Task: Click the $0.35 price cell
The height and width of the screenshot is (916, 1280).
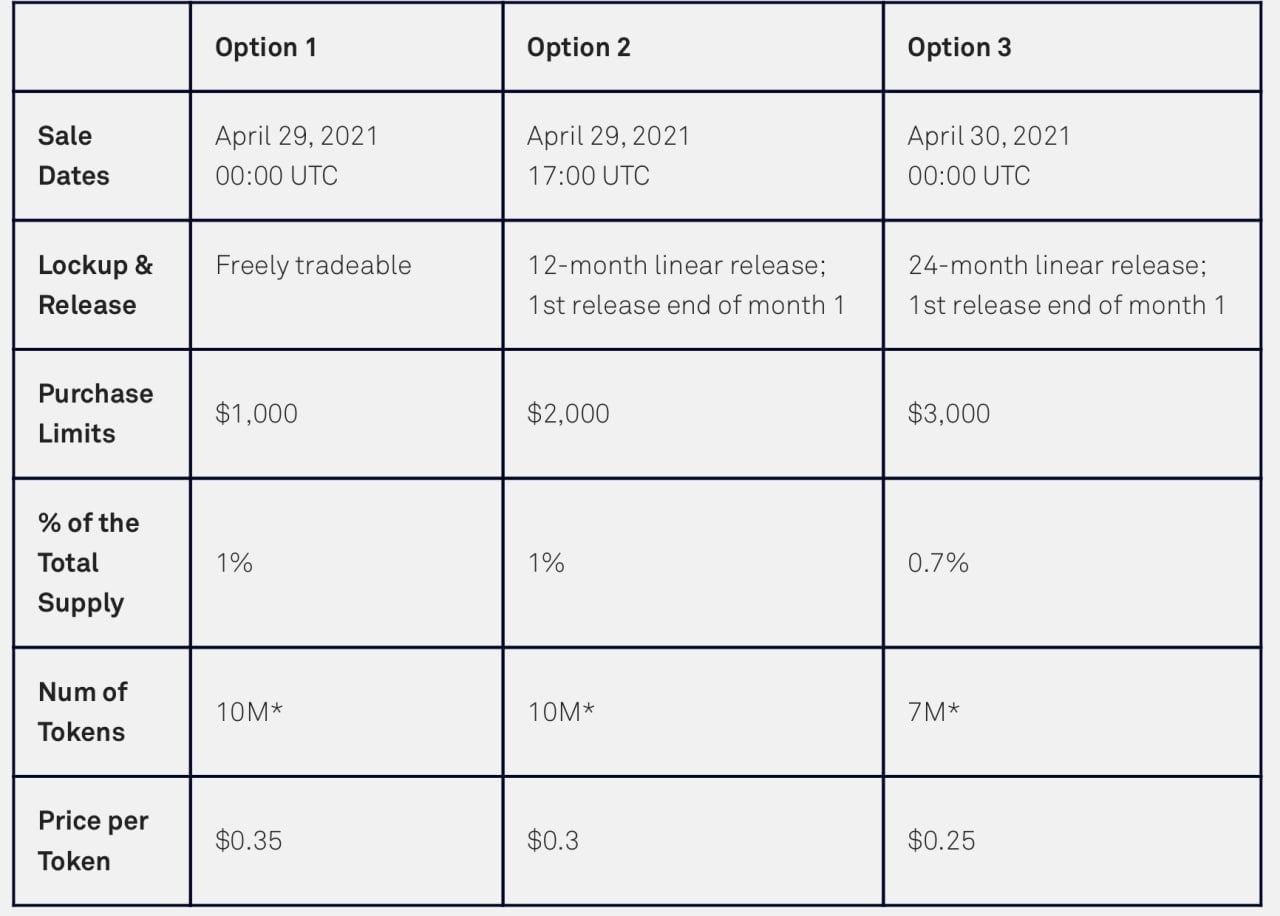Action: point(248,840)
